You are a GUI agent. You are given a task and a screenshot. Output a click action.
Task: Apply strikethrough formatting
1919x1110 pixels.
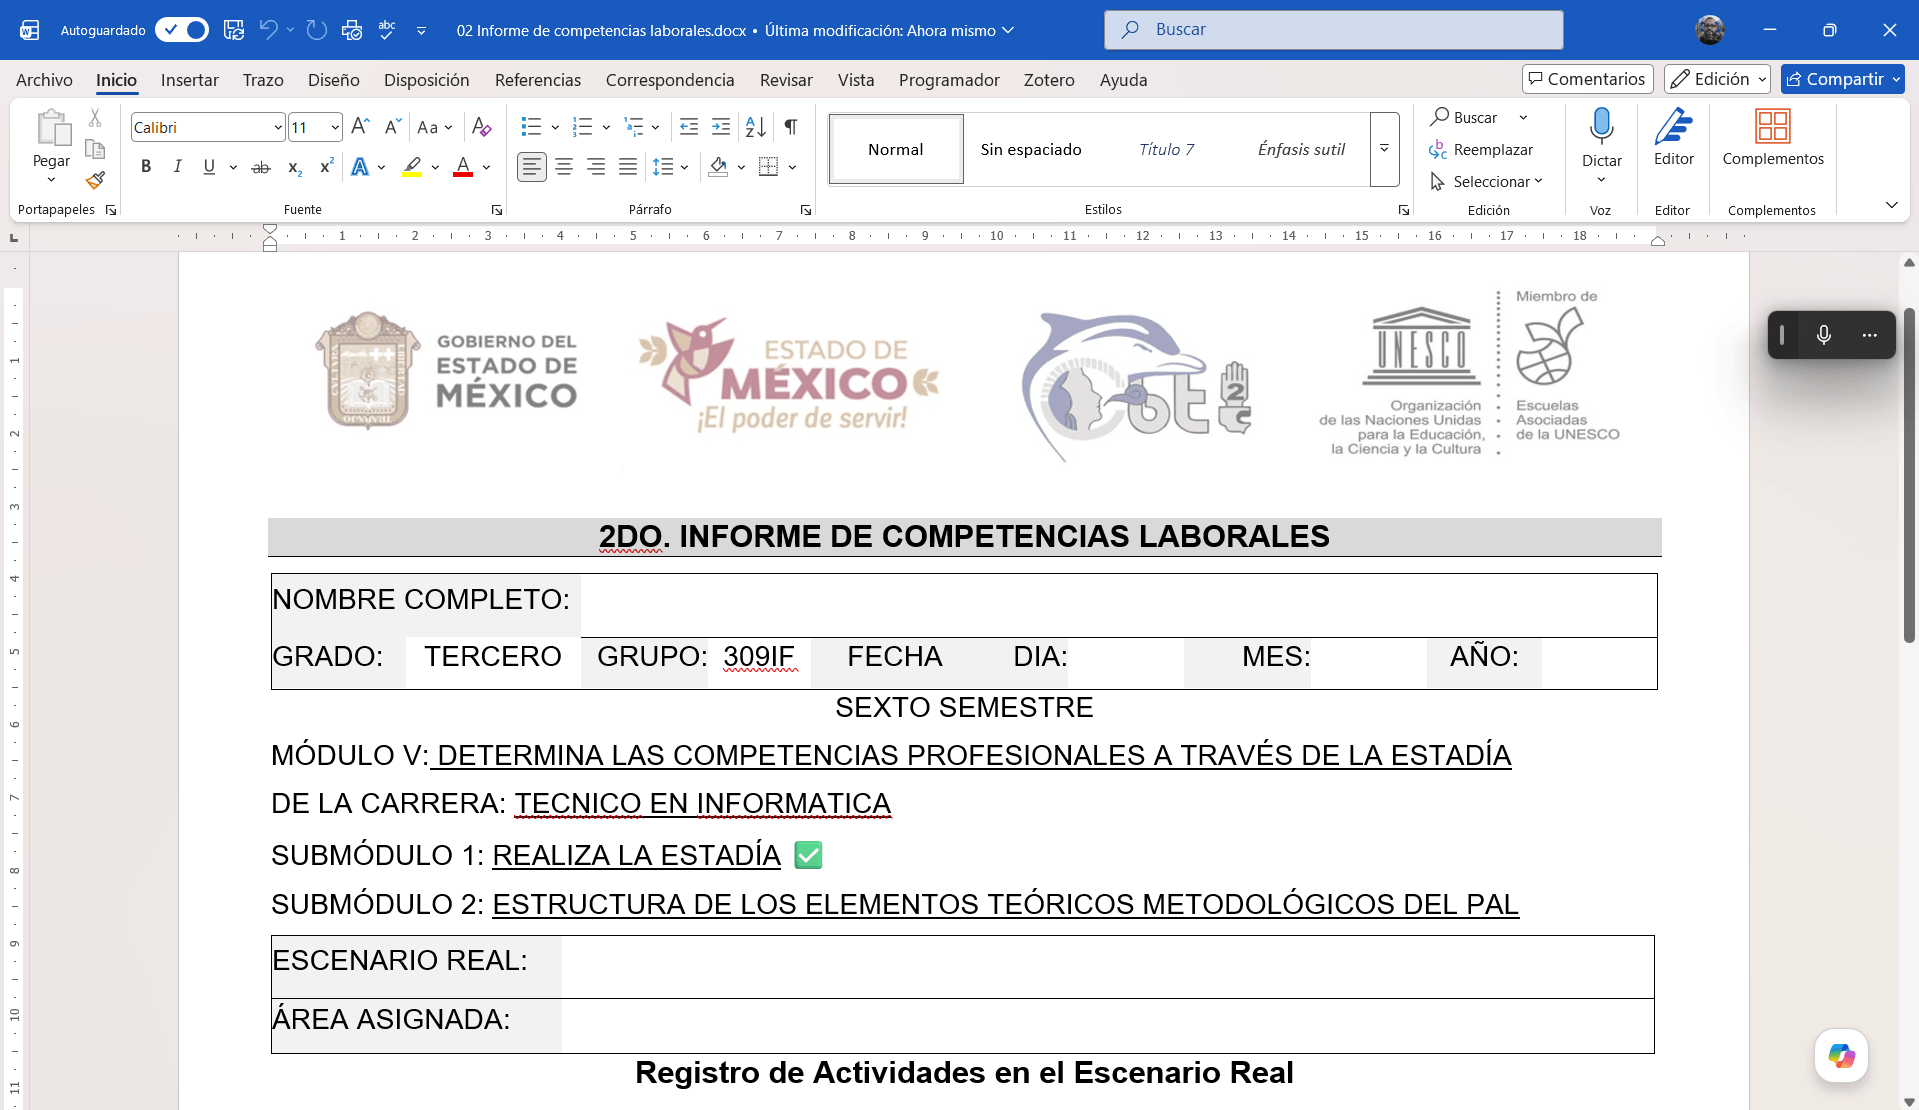[261, 167]
